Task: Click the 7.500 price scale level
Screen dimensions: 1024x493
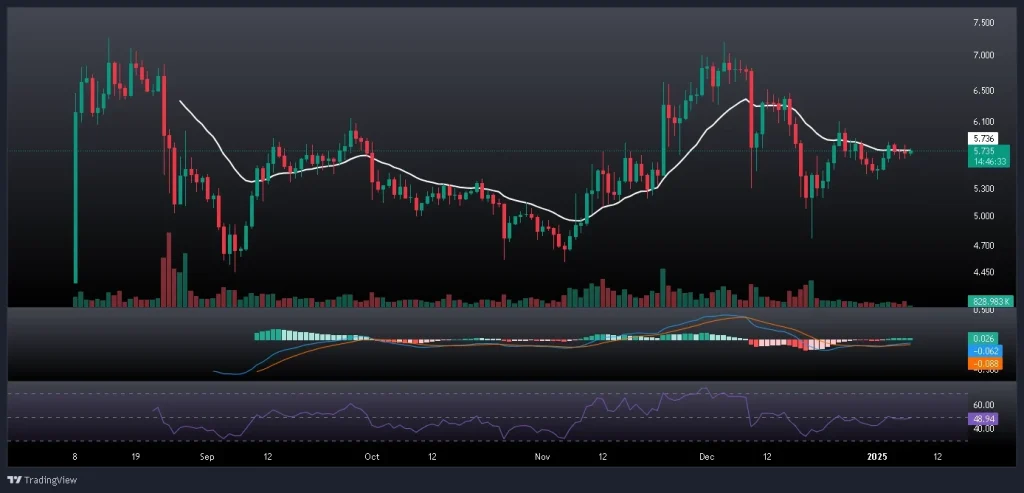Action: coord(983,22)
